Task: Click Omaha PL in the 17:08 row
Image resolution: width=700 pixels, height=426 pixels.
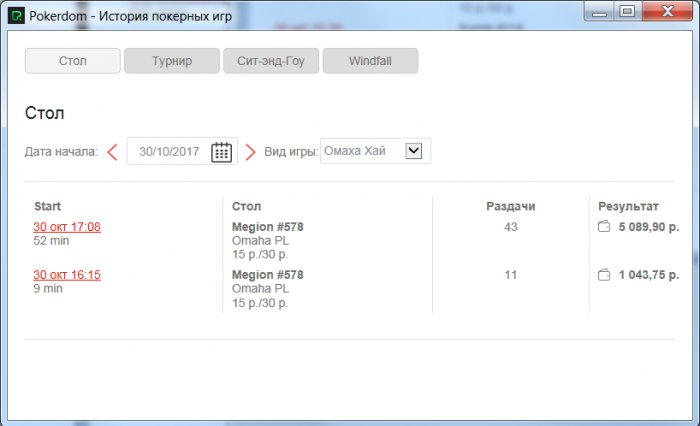Action: click(x=260, y=241)
